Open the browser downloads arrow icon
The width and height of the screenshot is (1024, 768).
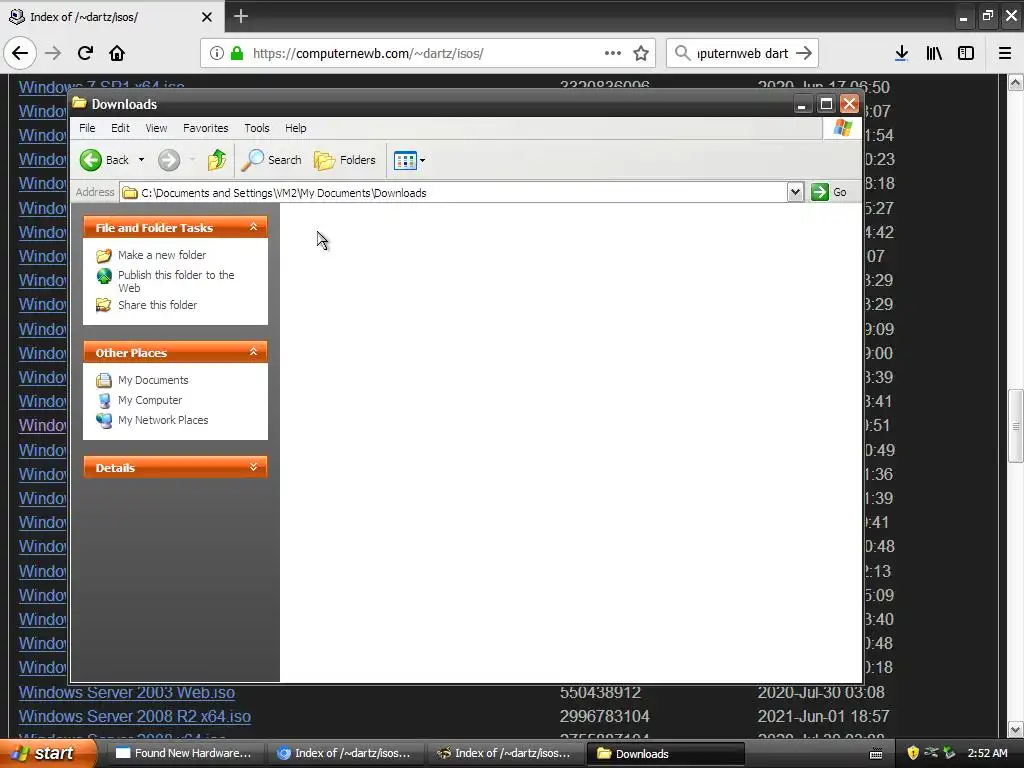(x=901, y=53)
